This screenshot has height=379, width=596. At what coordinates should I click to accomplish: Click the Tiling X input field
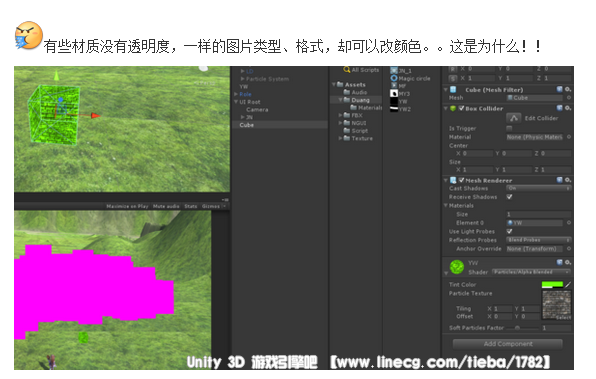(x=502, y=309)
